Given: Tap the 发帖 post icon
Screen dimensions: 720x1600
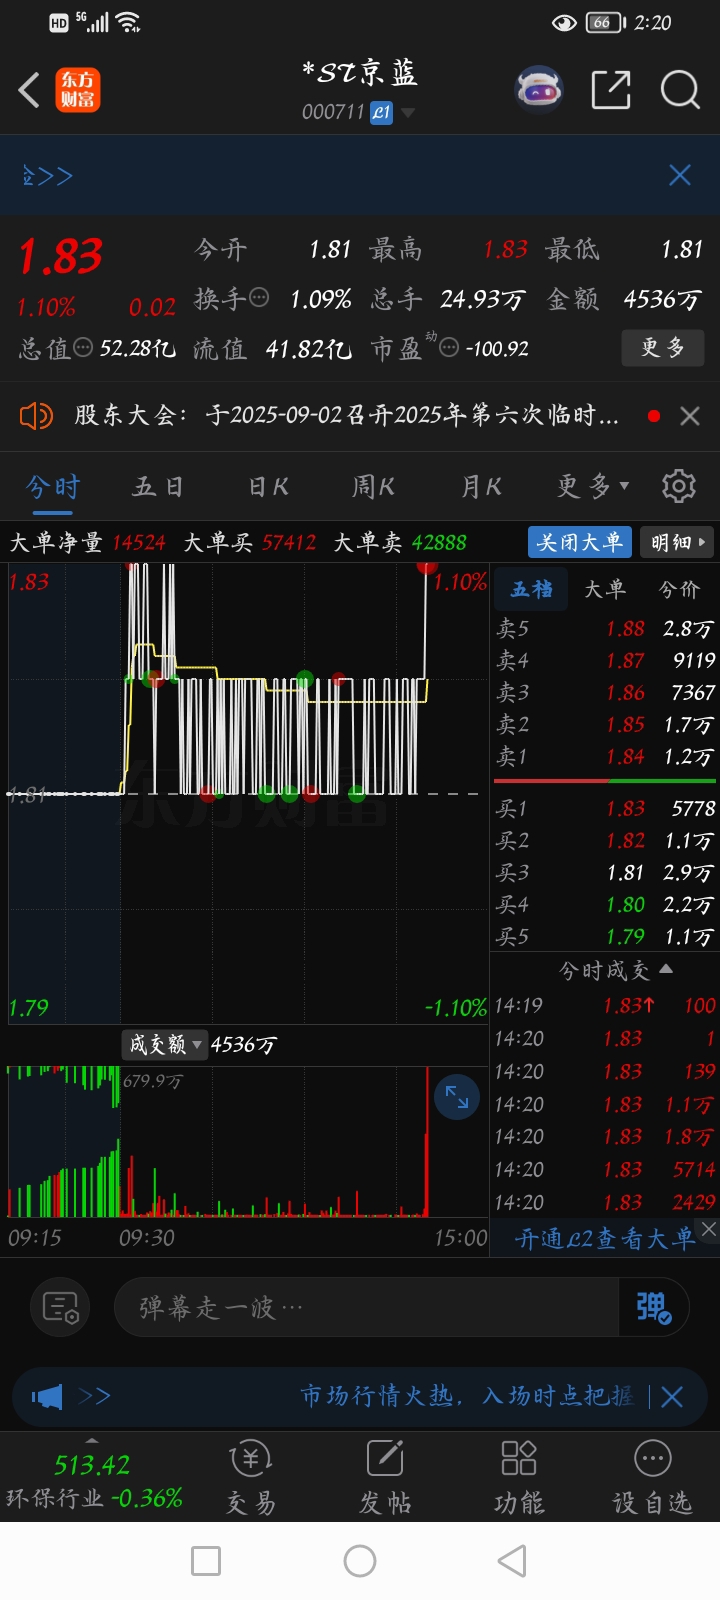Looking at the screenshot, I should click(385, 1478).
